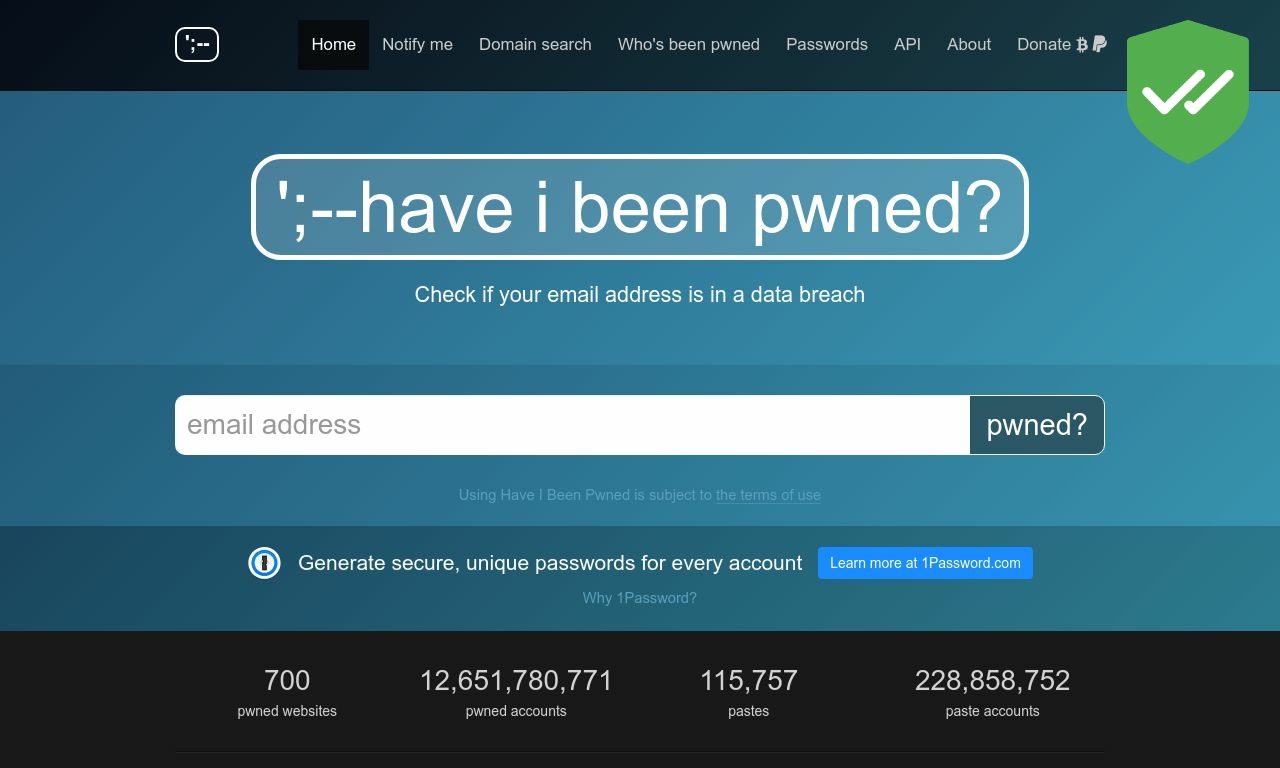Click the pwned? search button

click(x=1037, y=425)
